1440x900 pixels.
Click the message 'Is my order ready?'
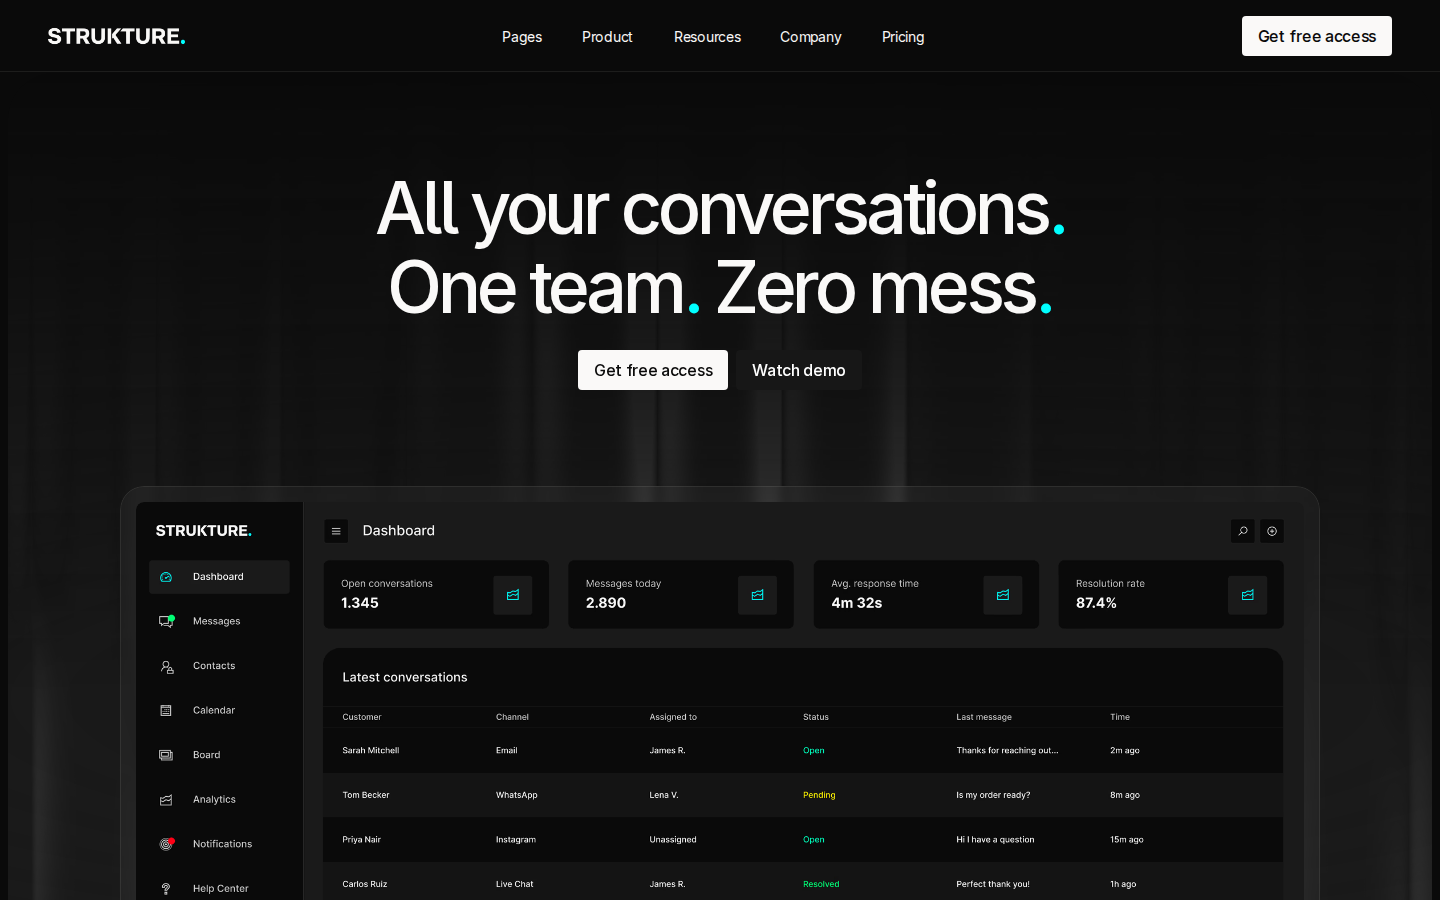point(993,795)
